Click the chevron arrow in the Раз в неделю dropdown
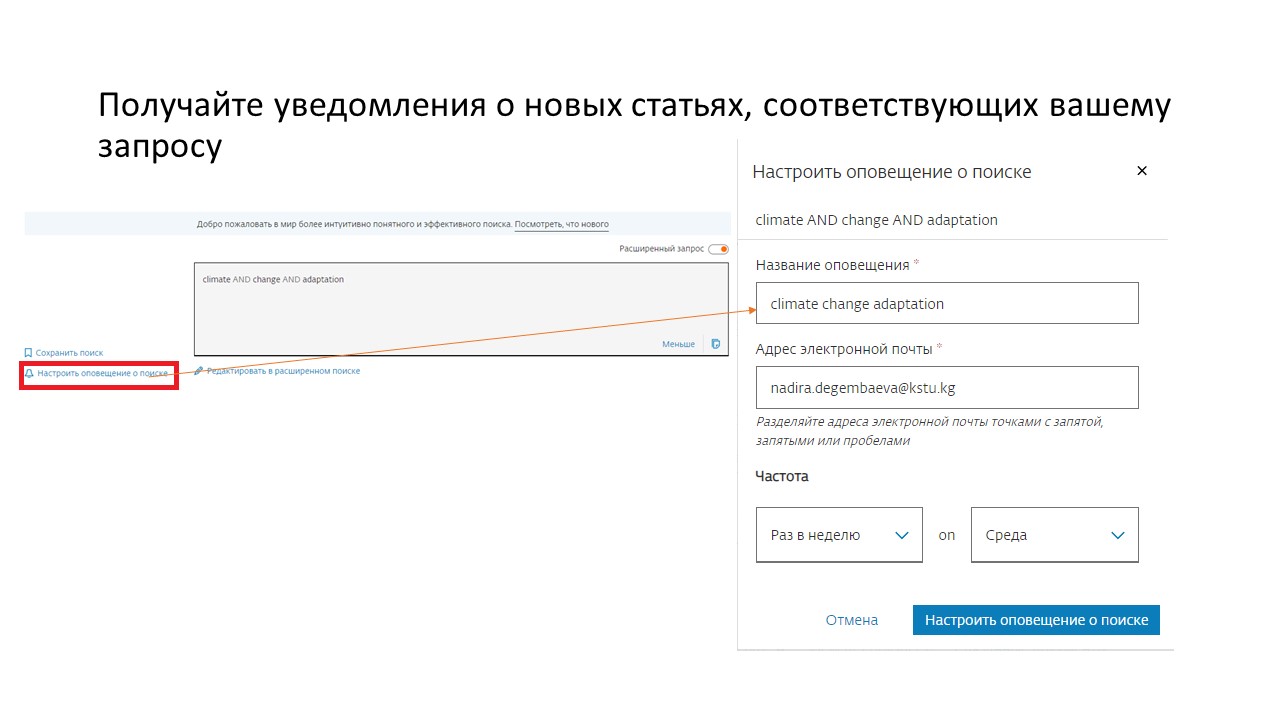 coord(901,535)
